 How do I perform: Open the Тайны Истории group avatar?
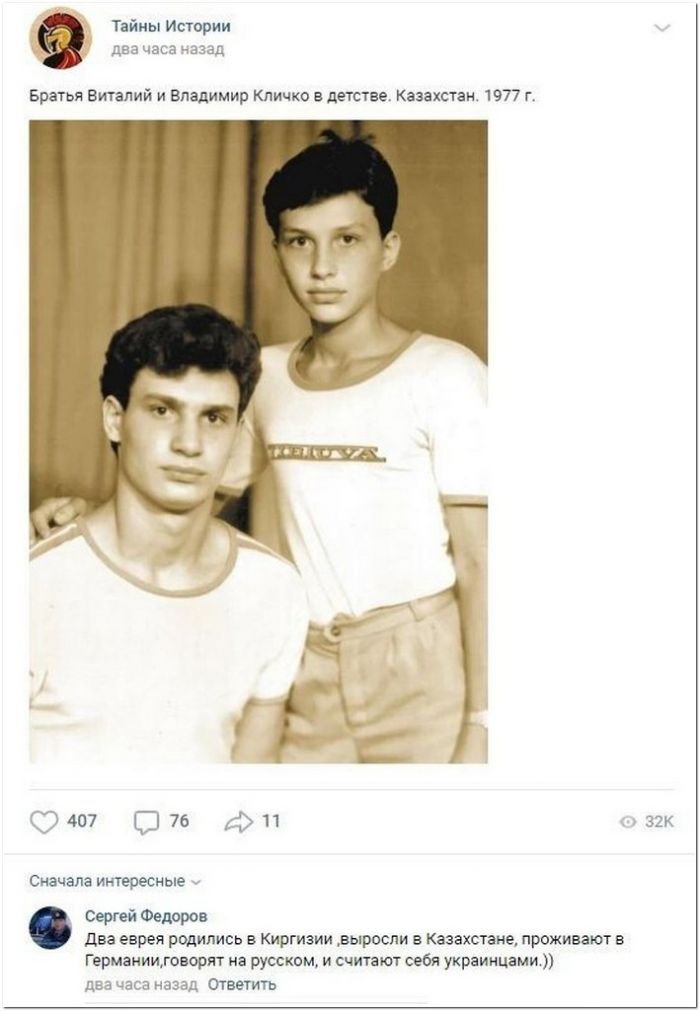click(x=61, y=38)
